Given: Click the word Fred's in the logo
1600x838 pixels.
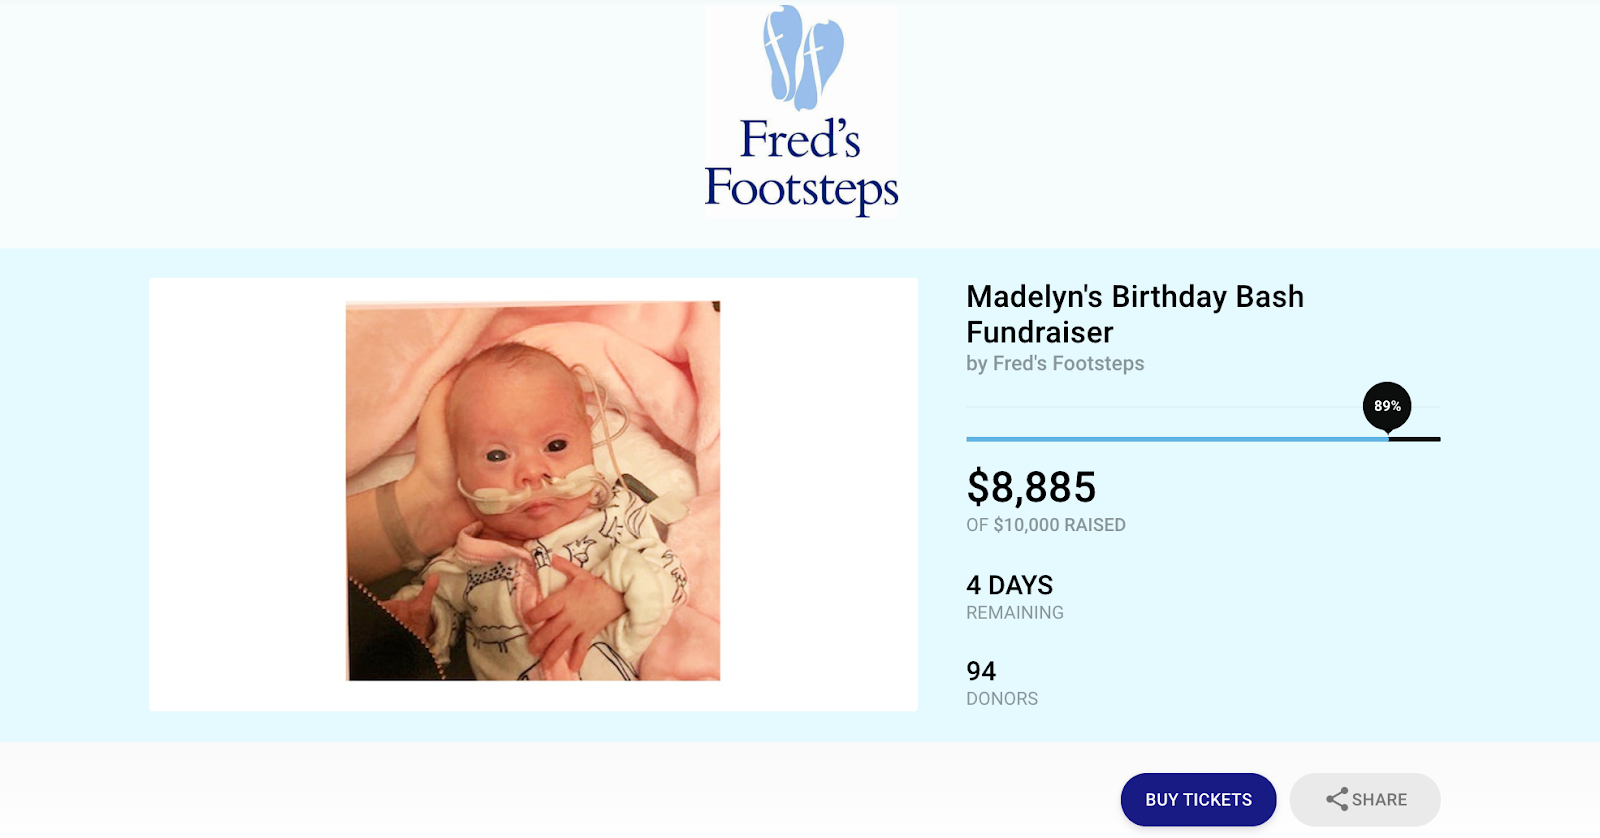Looking at the screenshot, I should [x=800, y=140].
